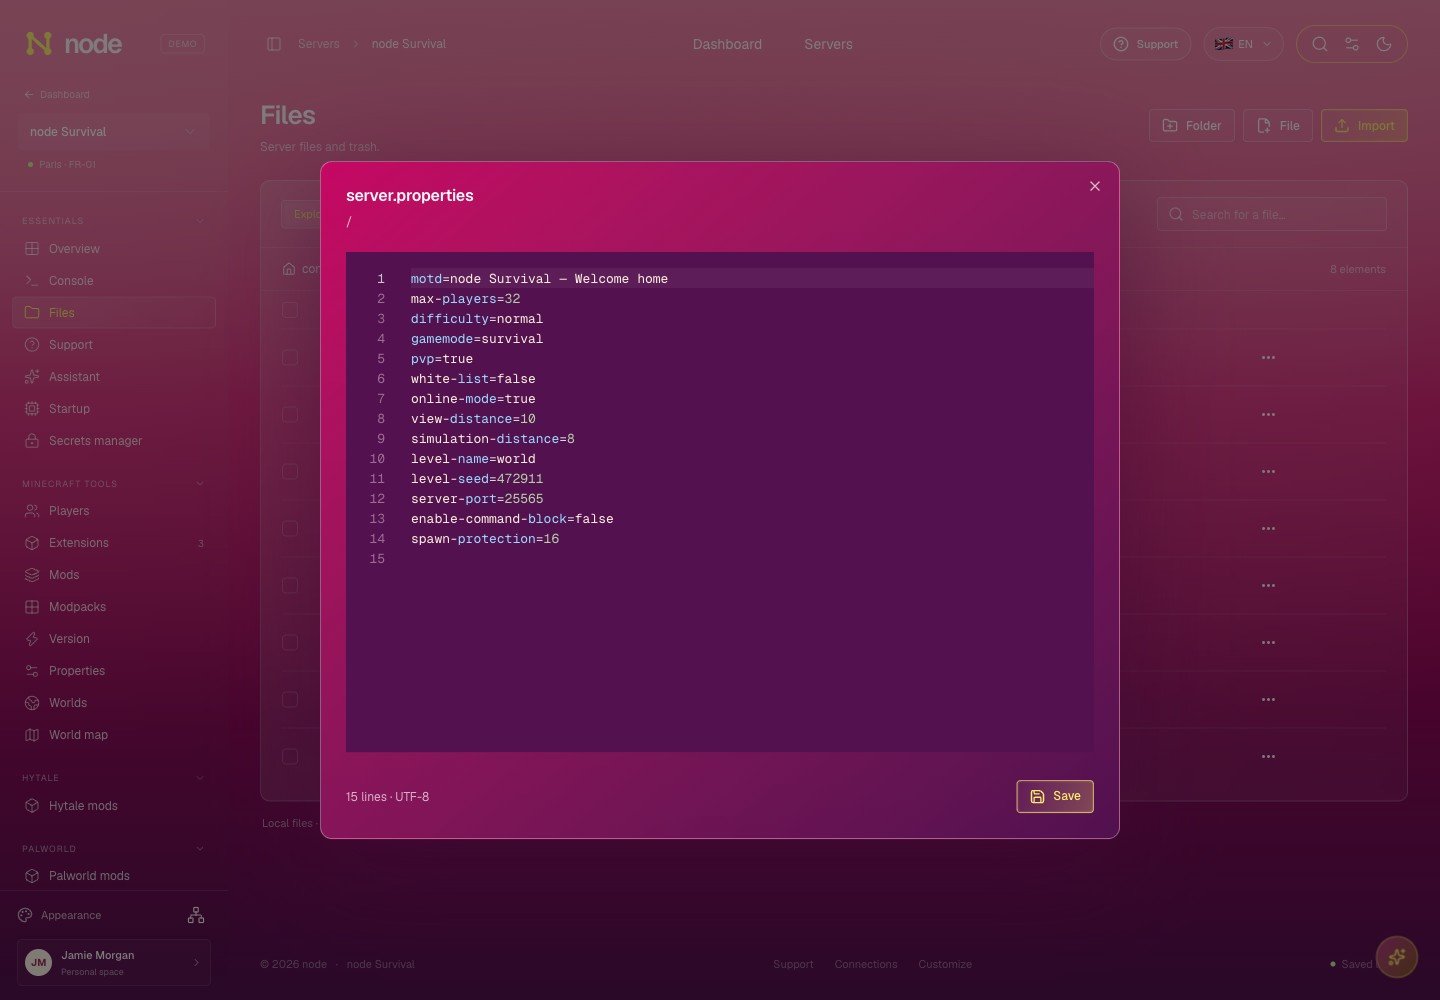Viewport: 1440px width, 1000px height.
Task: Open Modpacks in the sidebar
Action: coord(114,607)
